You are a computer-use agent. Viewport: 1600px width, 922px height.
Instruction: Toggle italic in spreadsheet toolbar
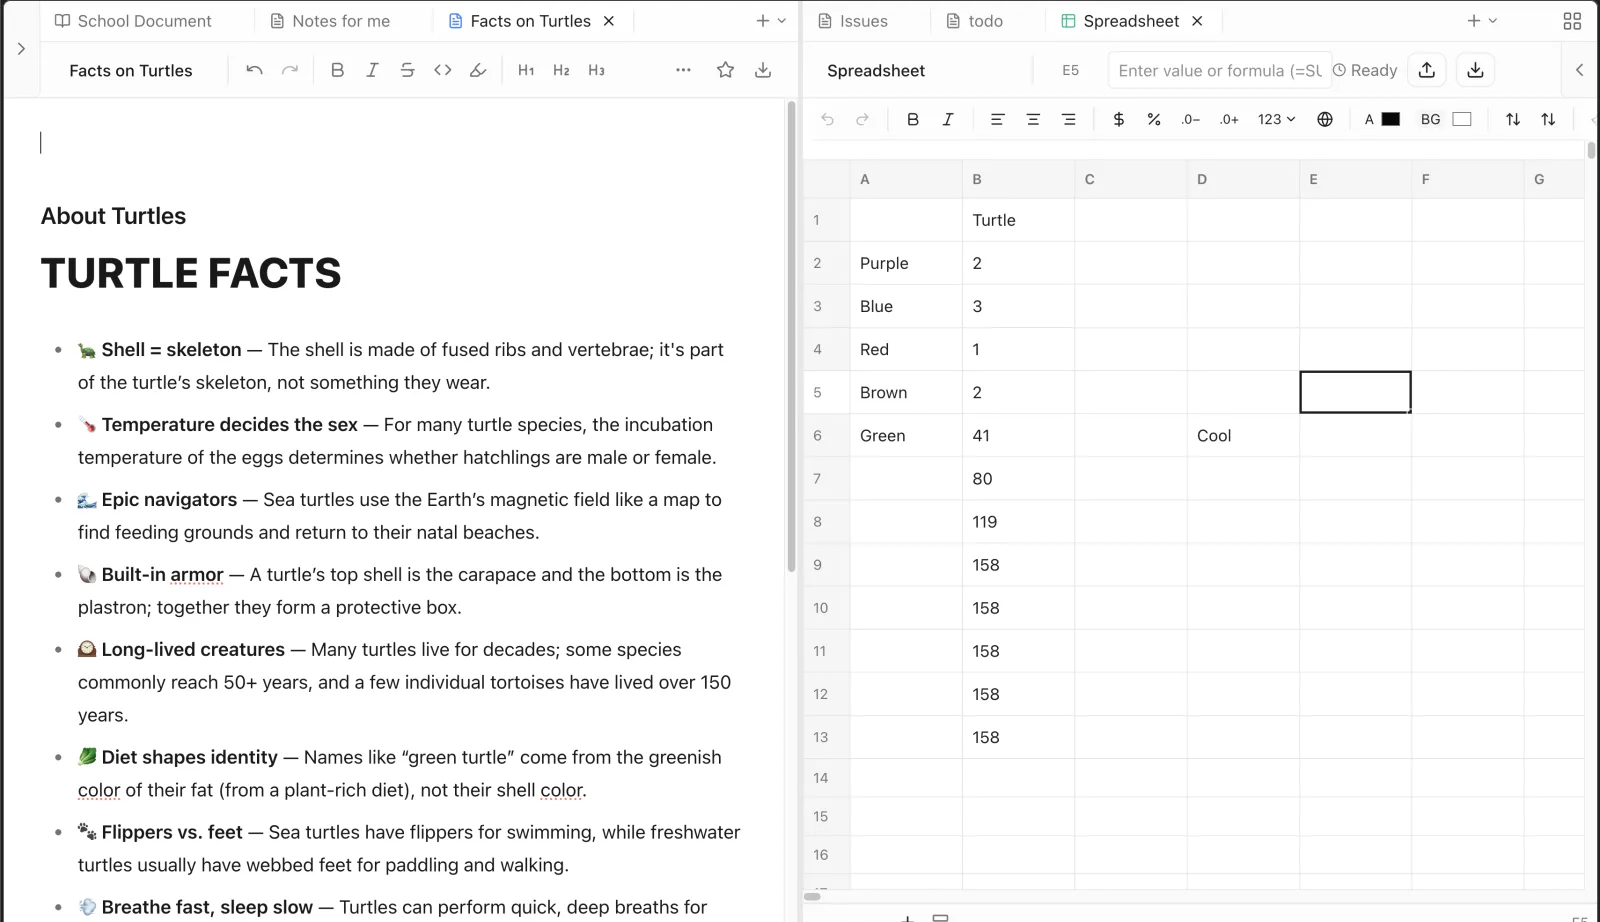click(948, 119)
